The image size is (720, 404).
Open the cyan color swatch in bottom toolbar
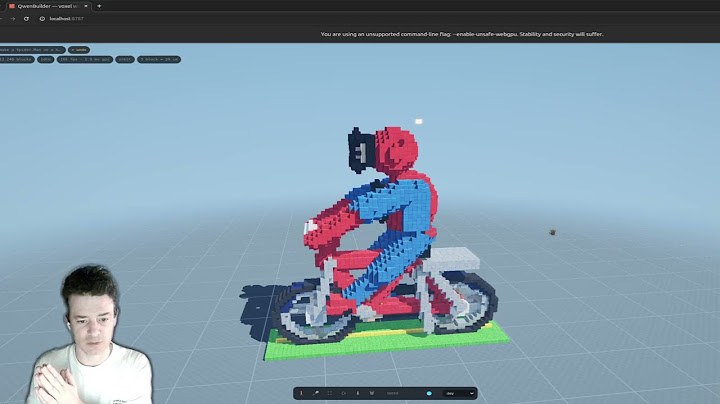click(x=429, y=393)
